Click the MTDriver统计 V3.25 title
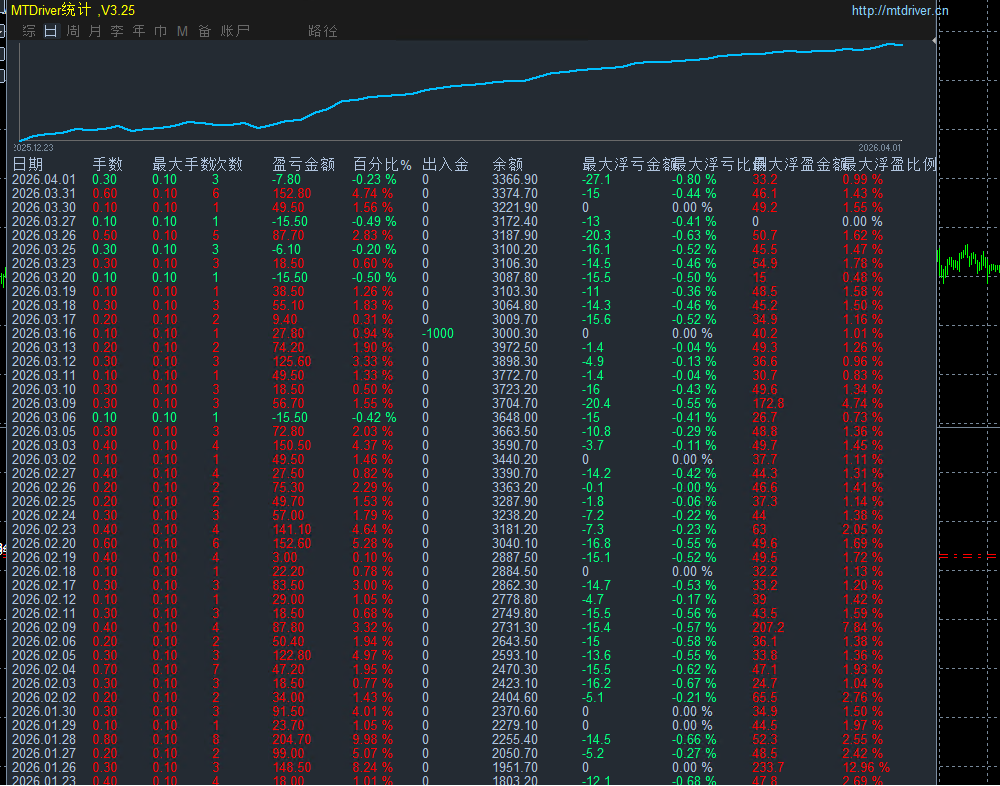 [73, 10]
